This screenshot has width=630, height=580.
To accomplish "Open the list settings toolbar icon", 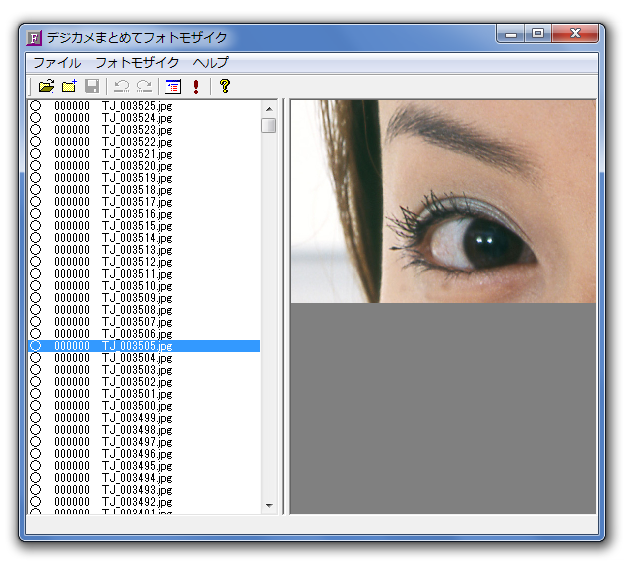I will click(173, 86).
